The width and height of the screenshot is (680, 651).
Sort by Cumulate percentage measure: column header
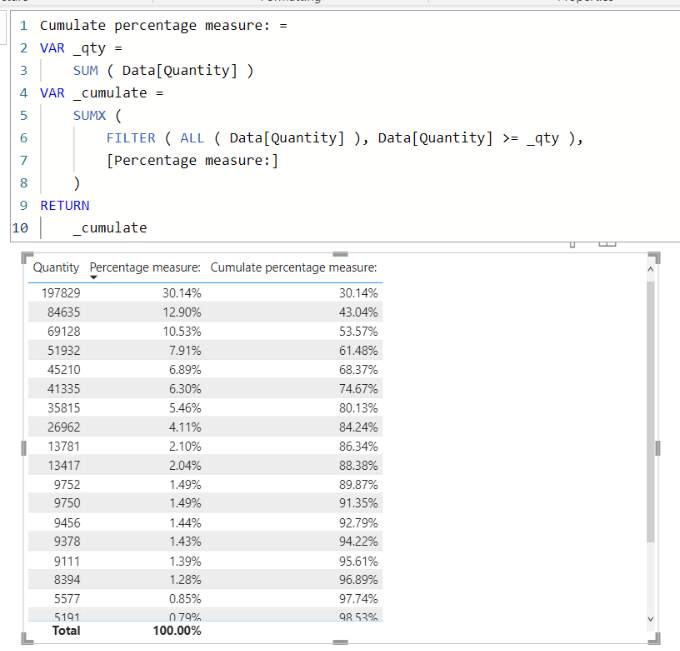pos(294,268)
